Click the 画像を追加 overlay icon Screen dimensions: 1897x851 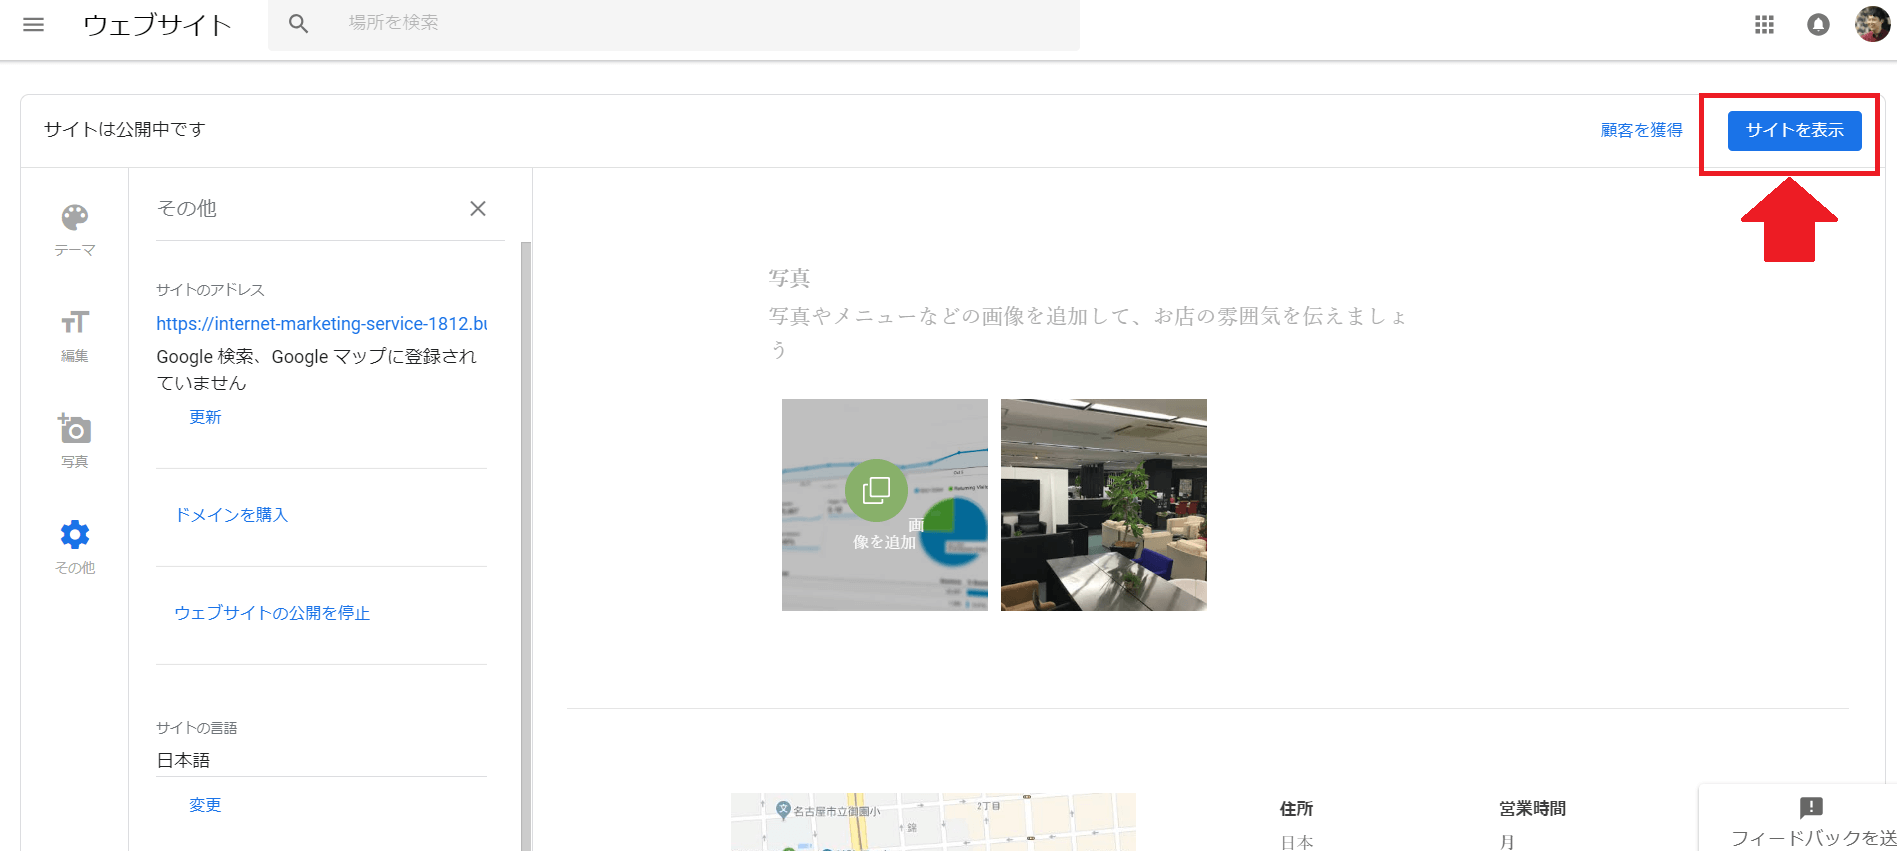point(876,490)
